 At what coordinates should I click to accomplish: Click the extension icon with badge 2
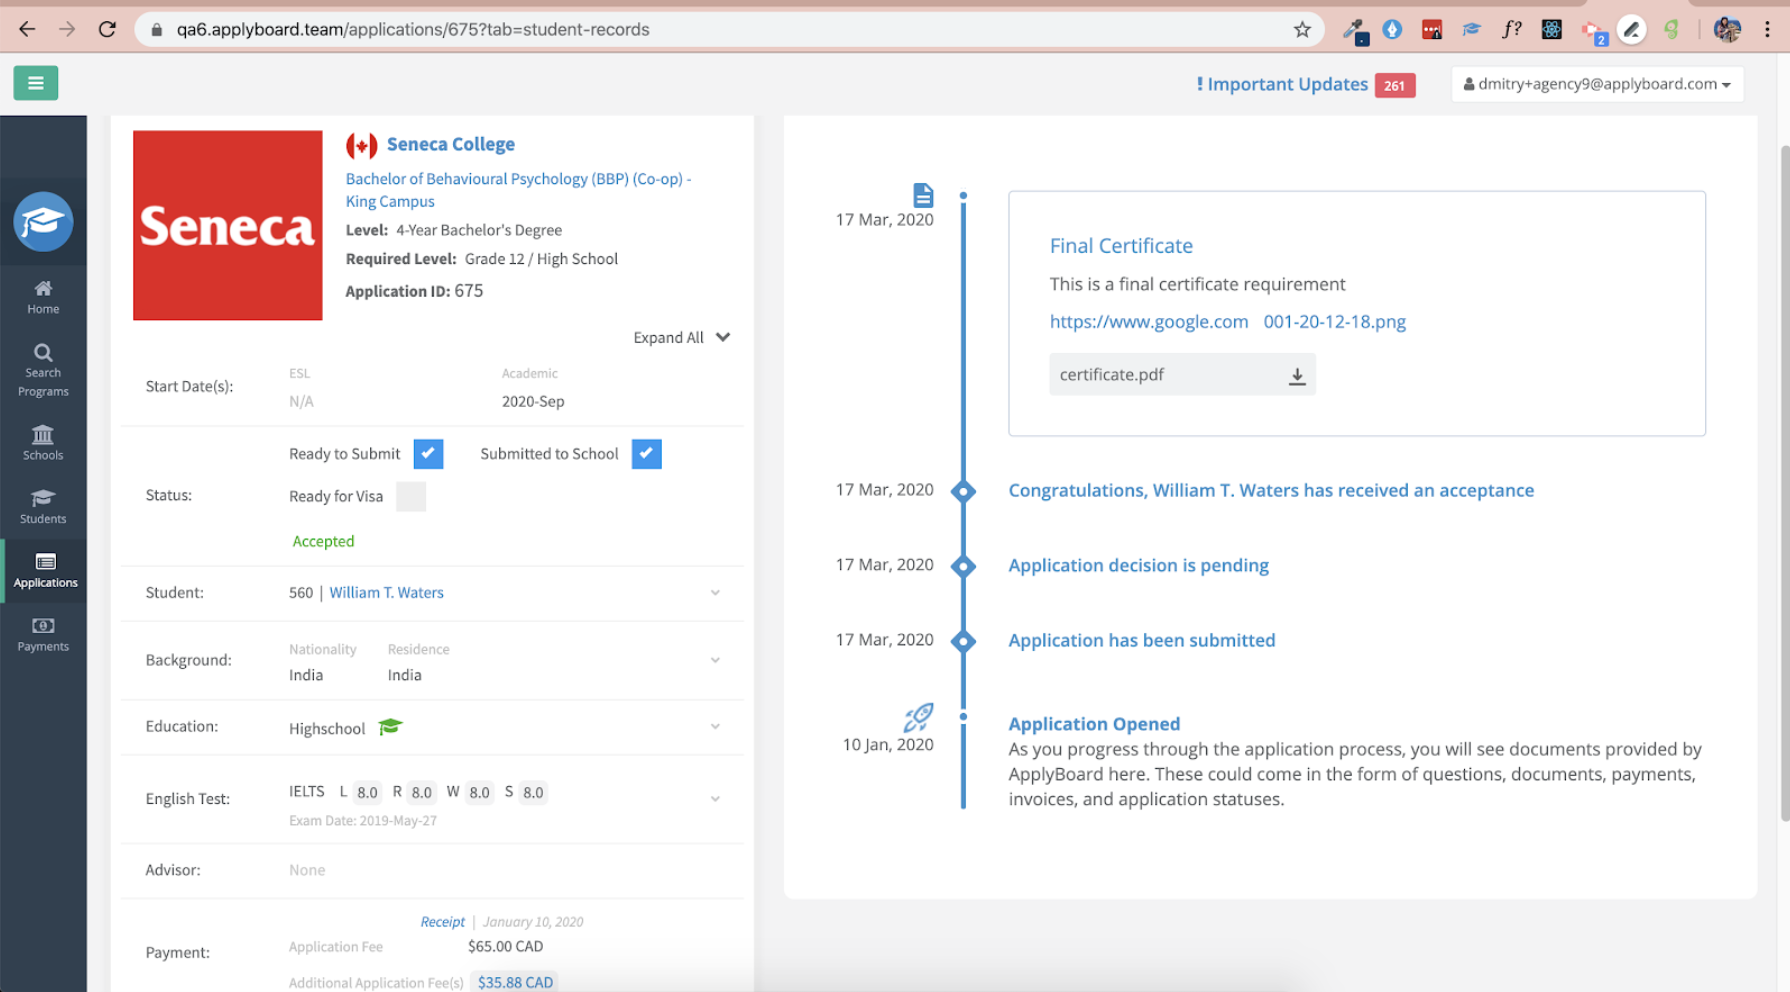1594,32
